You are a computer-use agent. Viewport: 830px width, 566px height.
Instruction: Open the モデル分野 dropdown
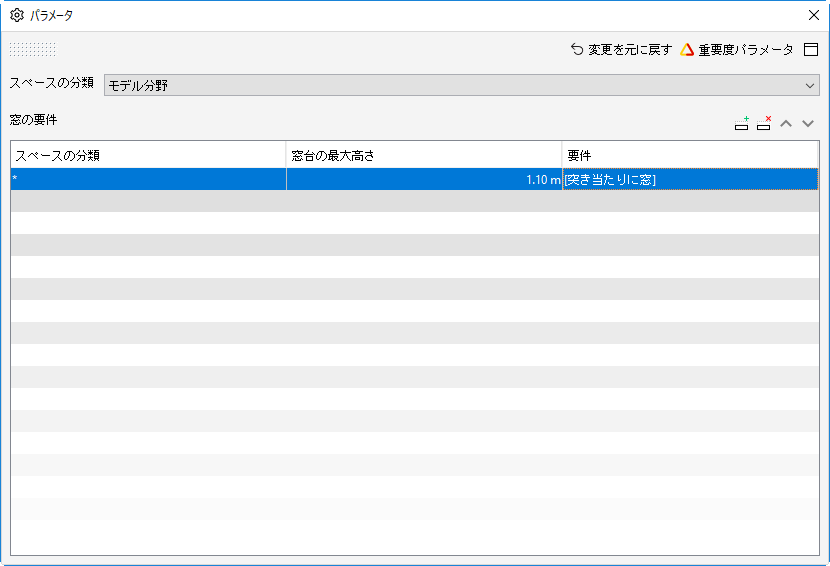coord(462,85)
